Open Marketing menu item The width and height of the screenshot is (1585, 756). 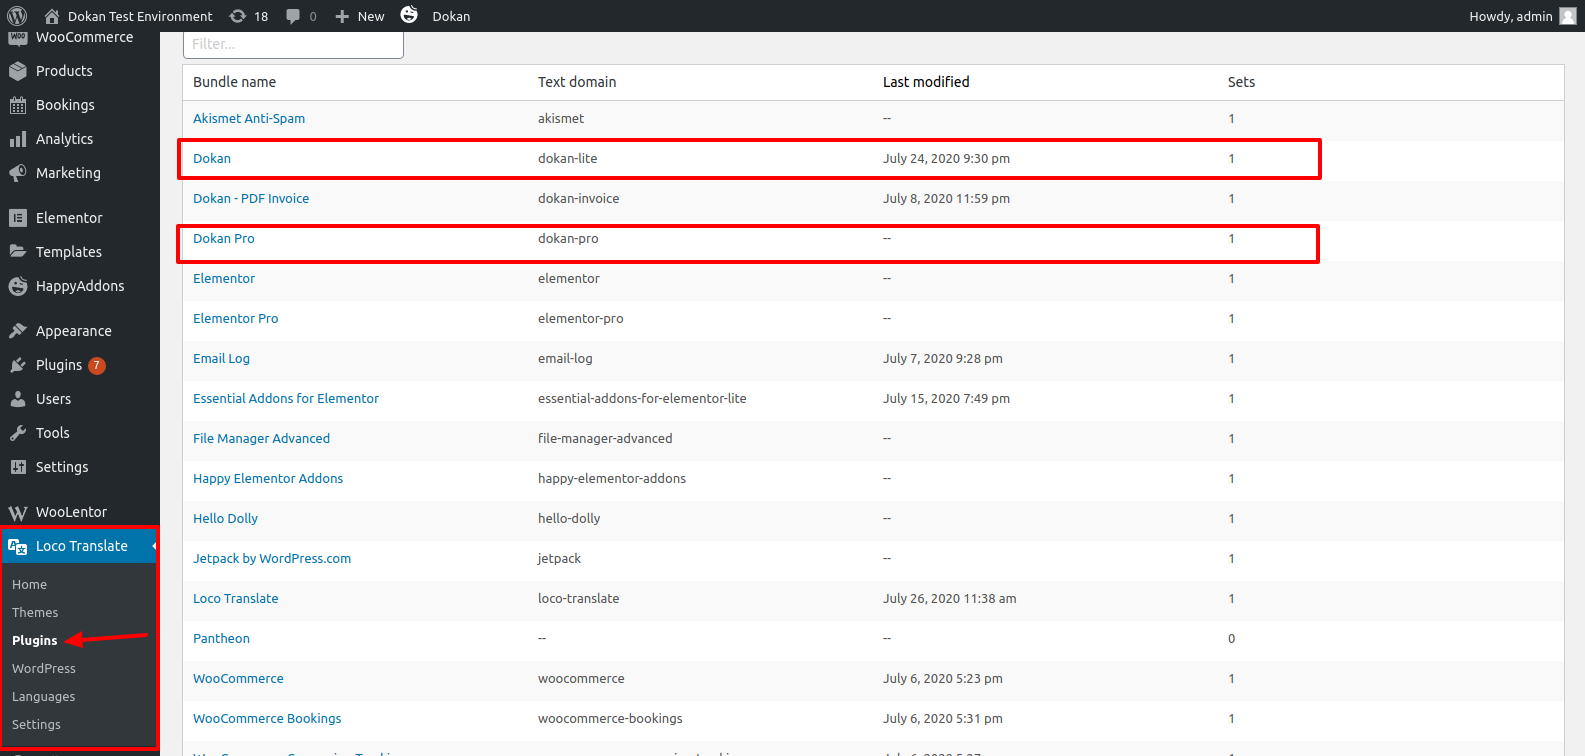(68, 173)
